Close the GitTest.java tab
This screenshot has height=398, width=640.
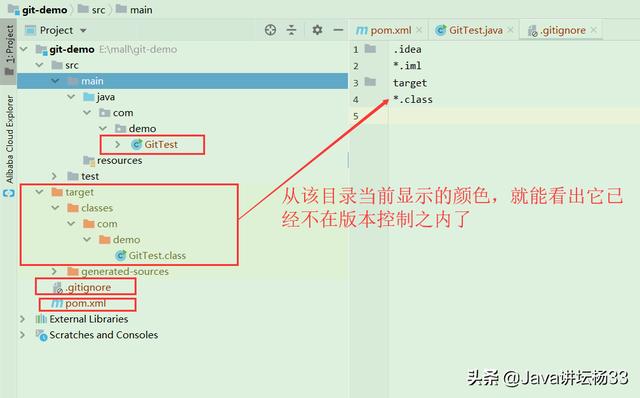pos(510,30)
